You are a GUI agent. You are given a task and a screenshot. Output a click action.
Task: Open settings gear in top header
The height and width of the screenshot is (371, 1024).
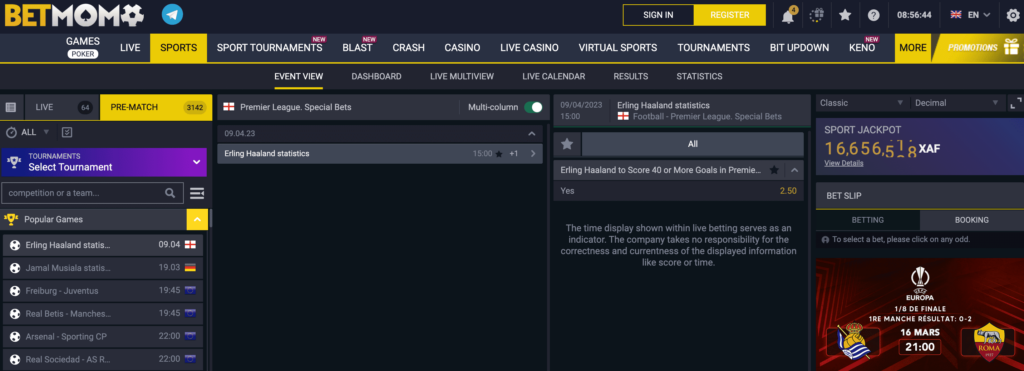coord(1013,16)
